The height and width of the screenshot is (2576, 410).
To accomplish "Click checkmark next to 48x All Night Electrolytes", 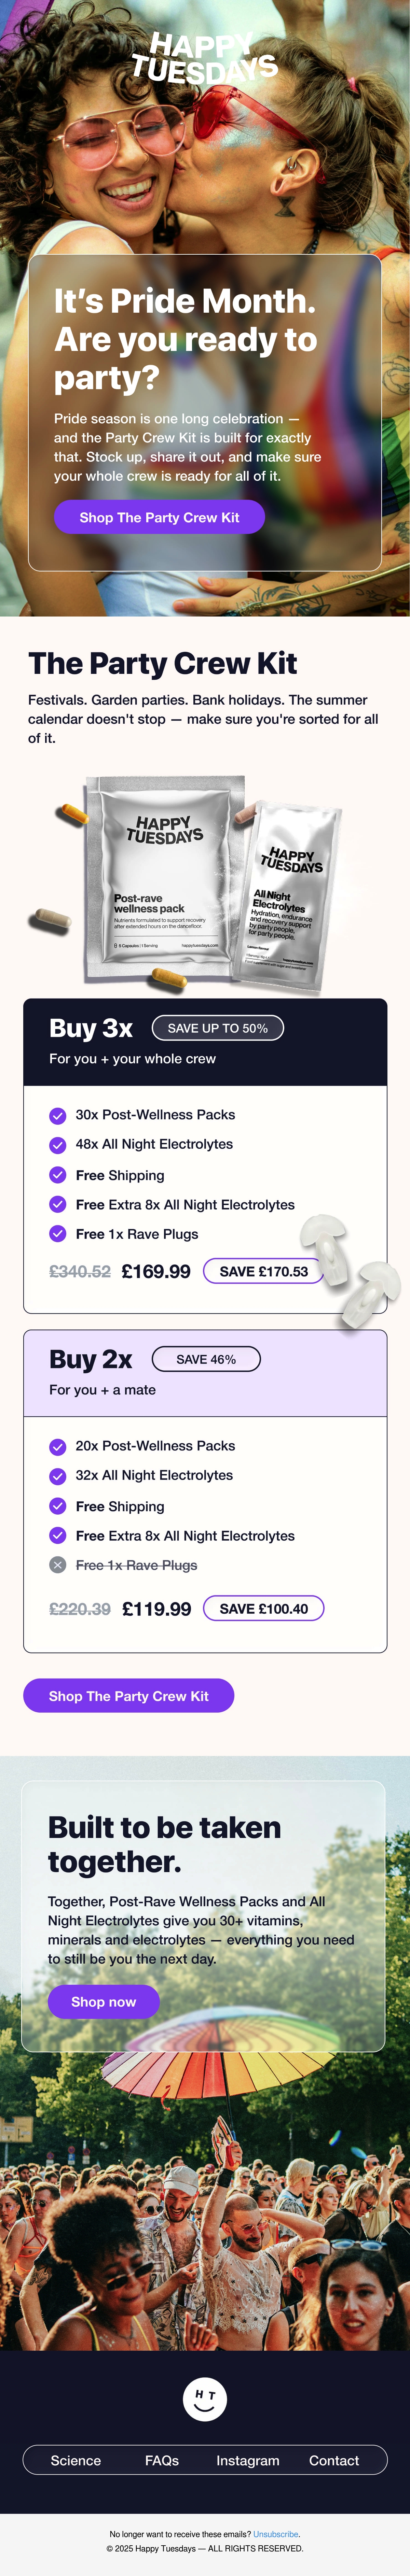I will tap(58, 1145).
